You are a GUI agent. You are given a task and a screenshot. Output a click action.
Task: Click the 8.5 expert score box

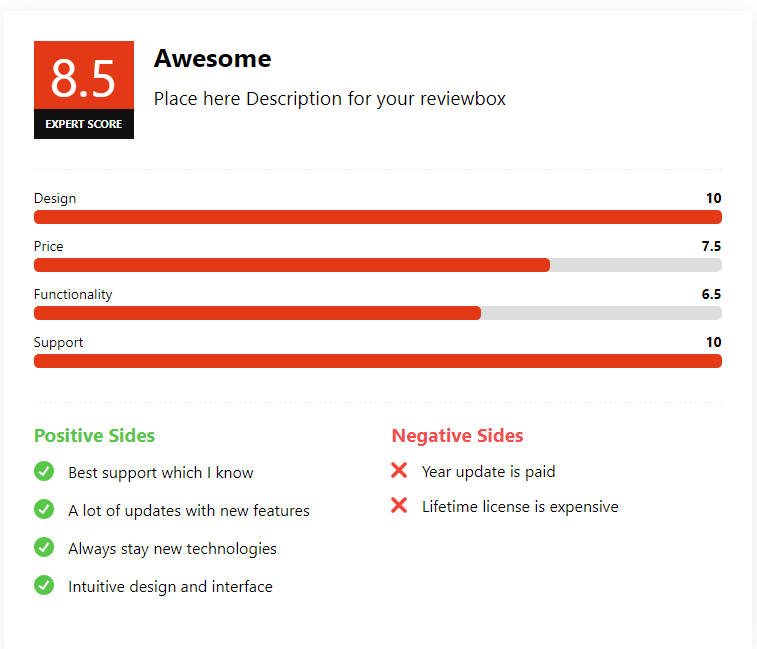point(84,90)
